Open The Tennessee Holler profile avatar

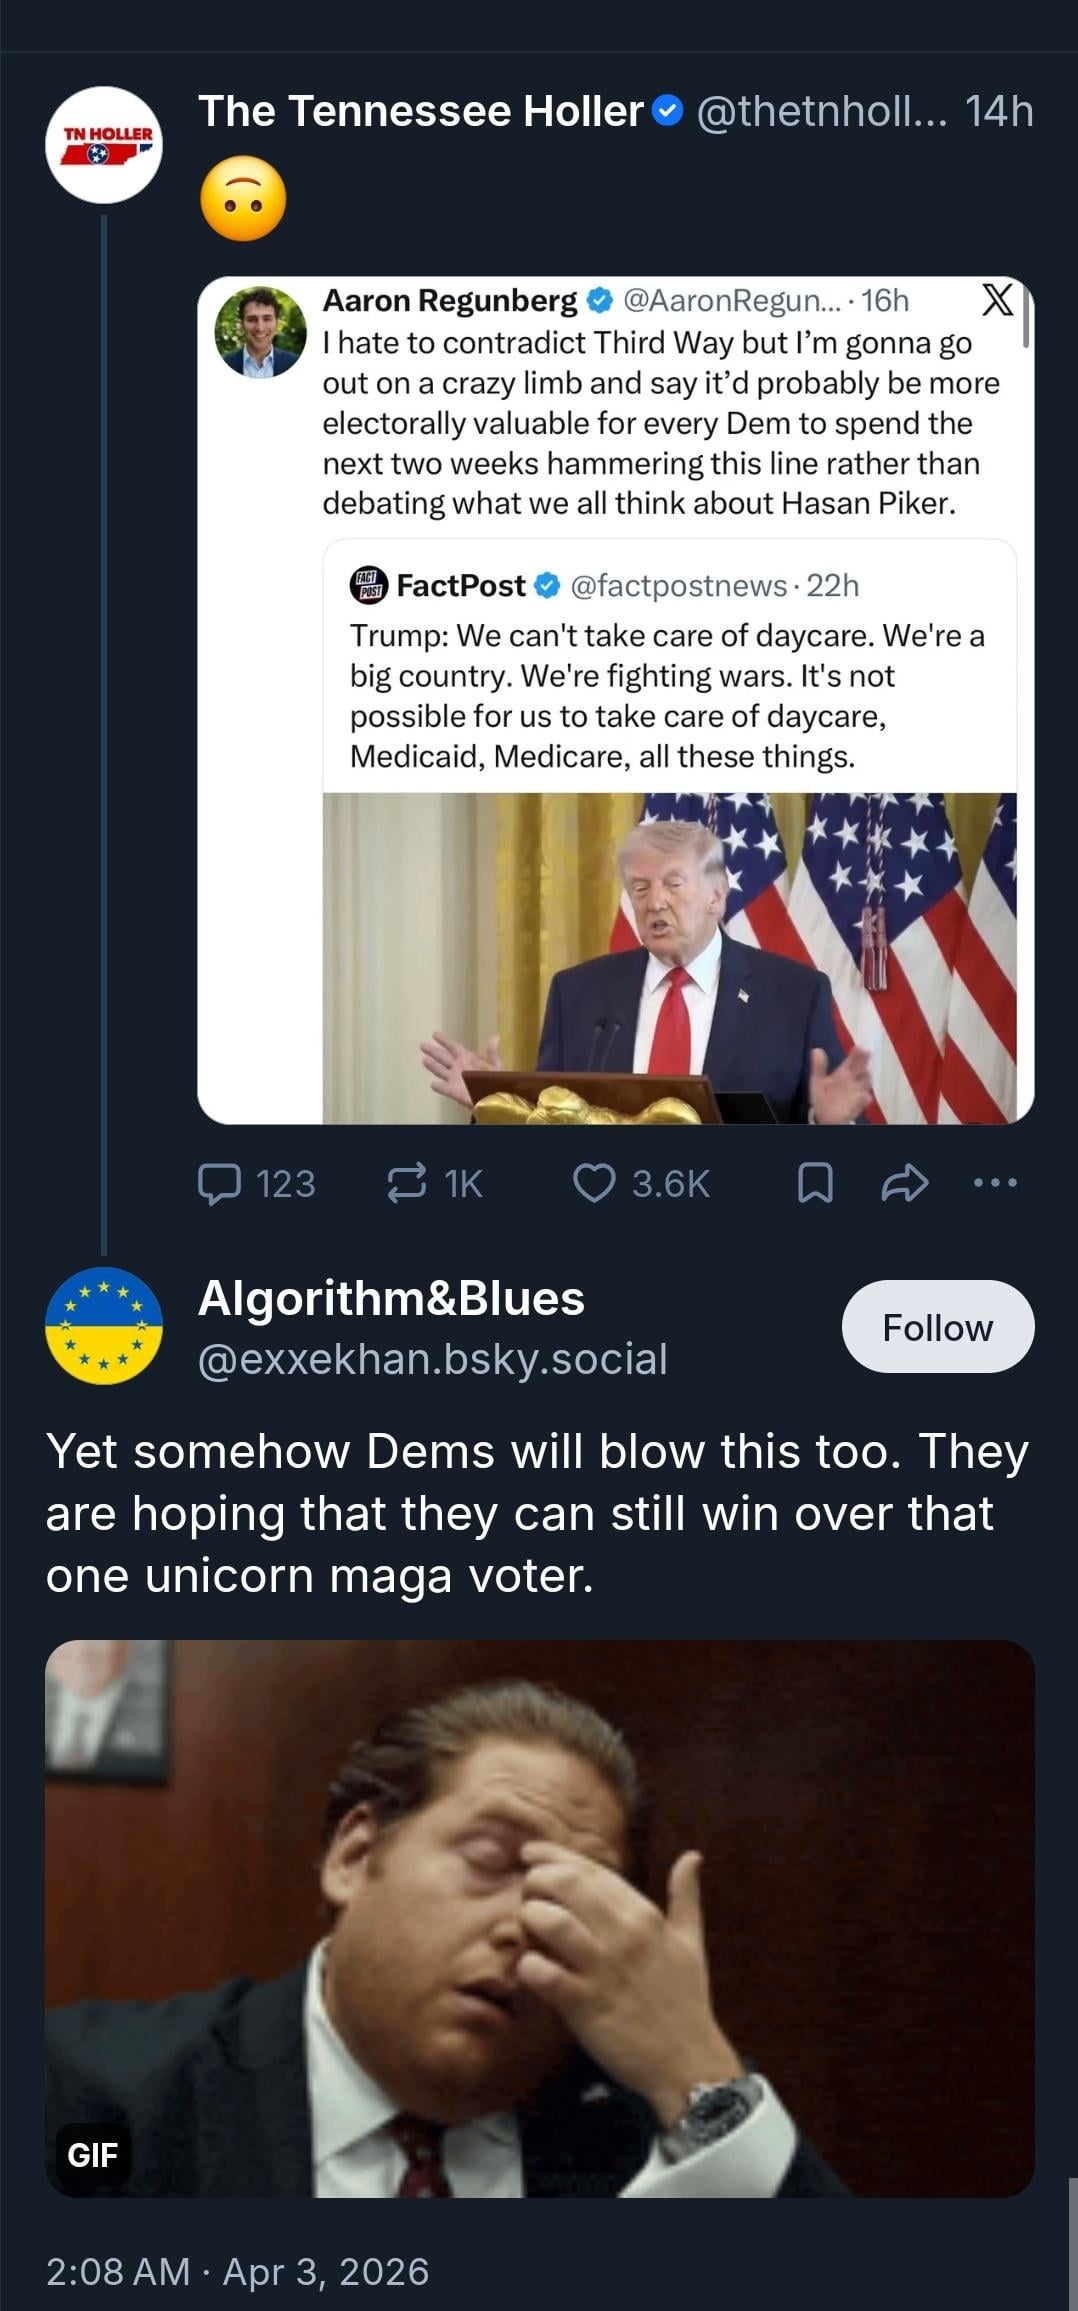pyautogui.click(x=103, y=146)
